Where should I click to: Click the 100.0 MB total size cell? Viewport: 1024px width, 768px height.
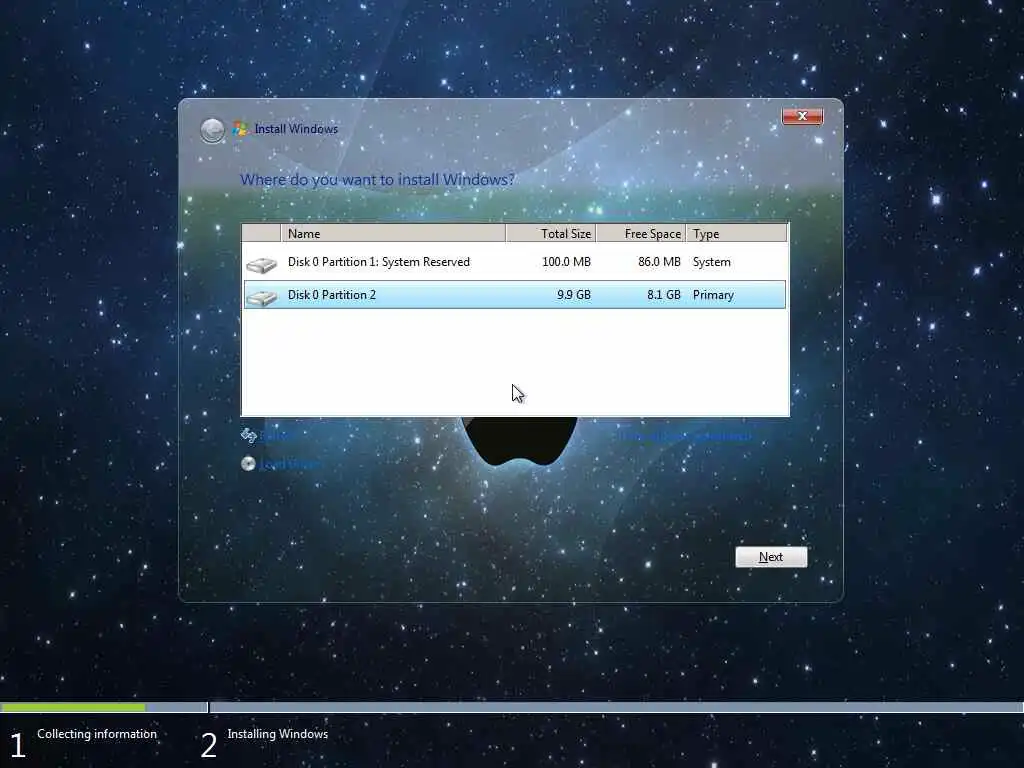[x=566, y=262]
